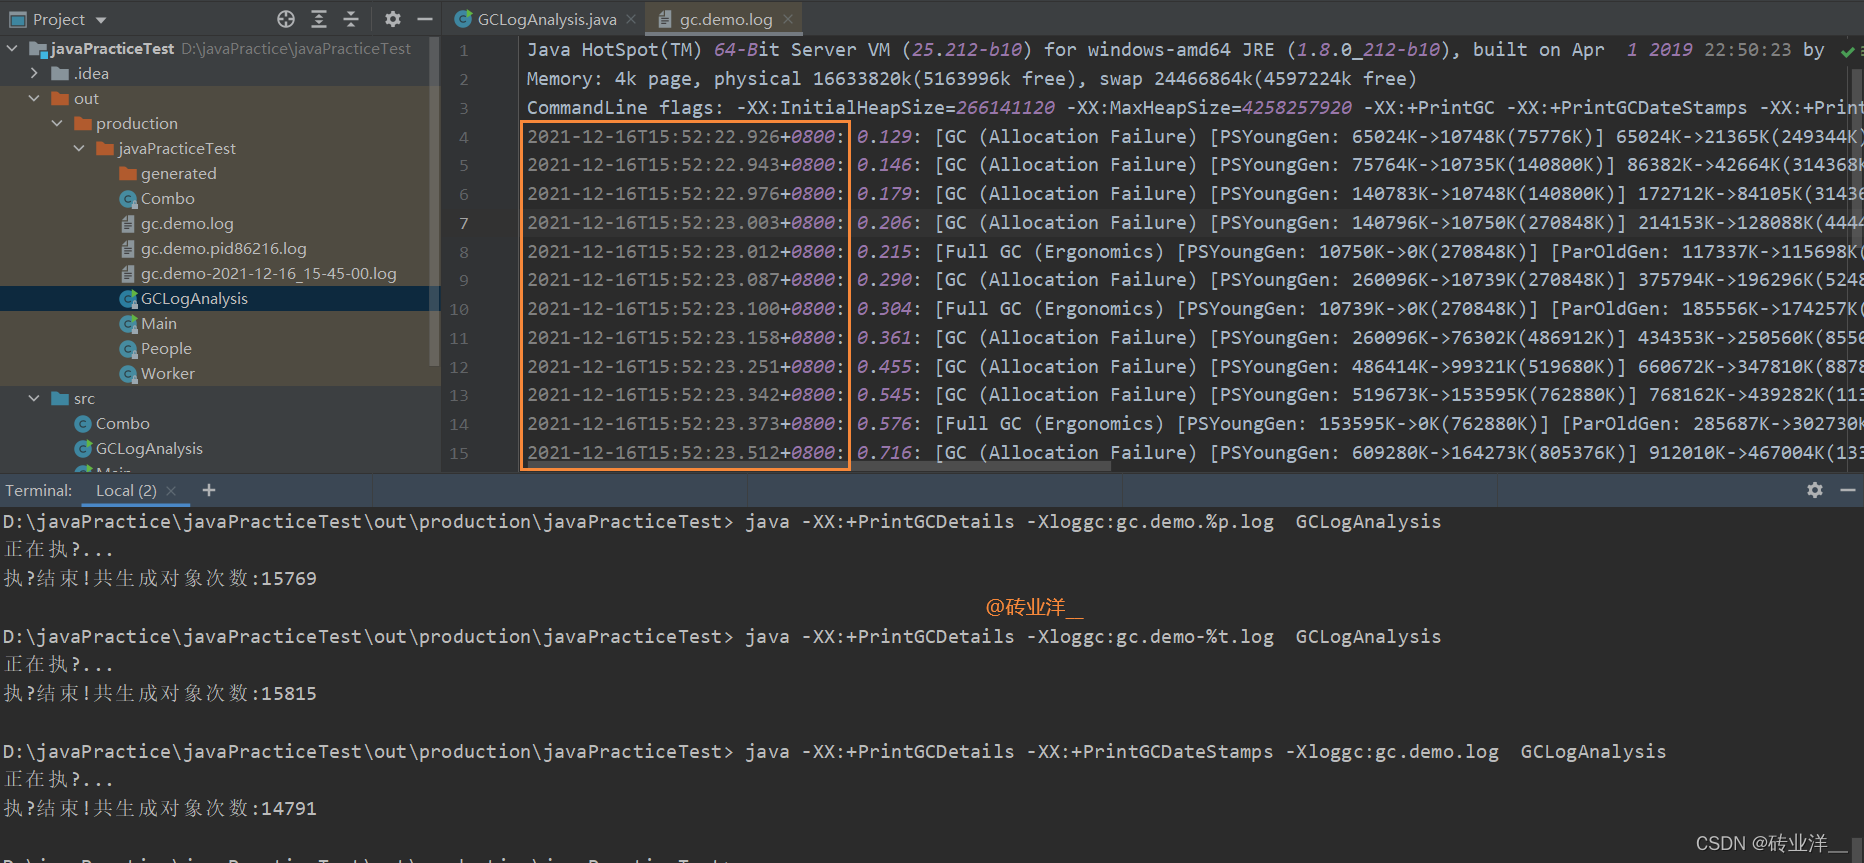
Task: Click the out folder icon
Action: click(x=60, y=98)
